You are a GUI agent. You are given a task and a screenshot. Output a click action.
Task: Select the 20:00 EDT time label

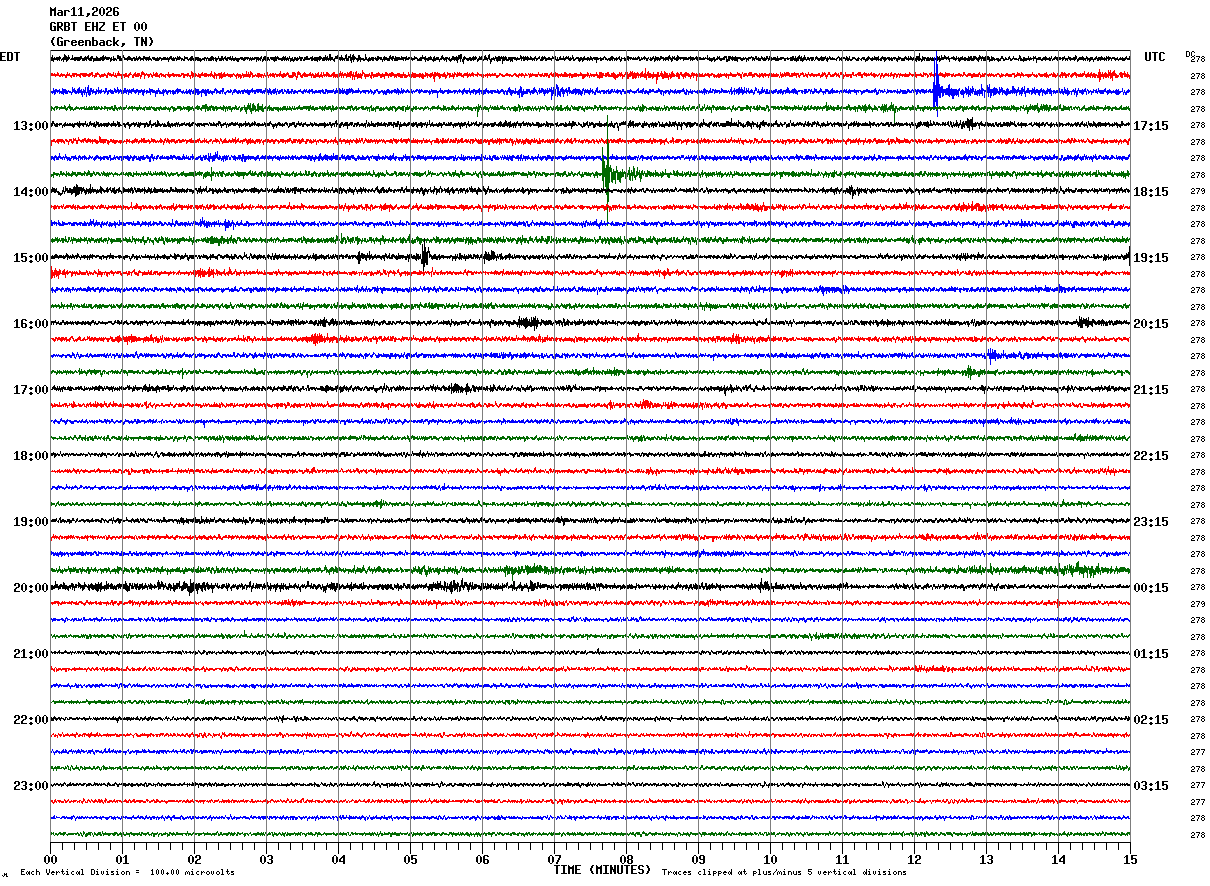pyautogui.click(x=30, y=588)
